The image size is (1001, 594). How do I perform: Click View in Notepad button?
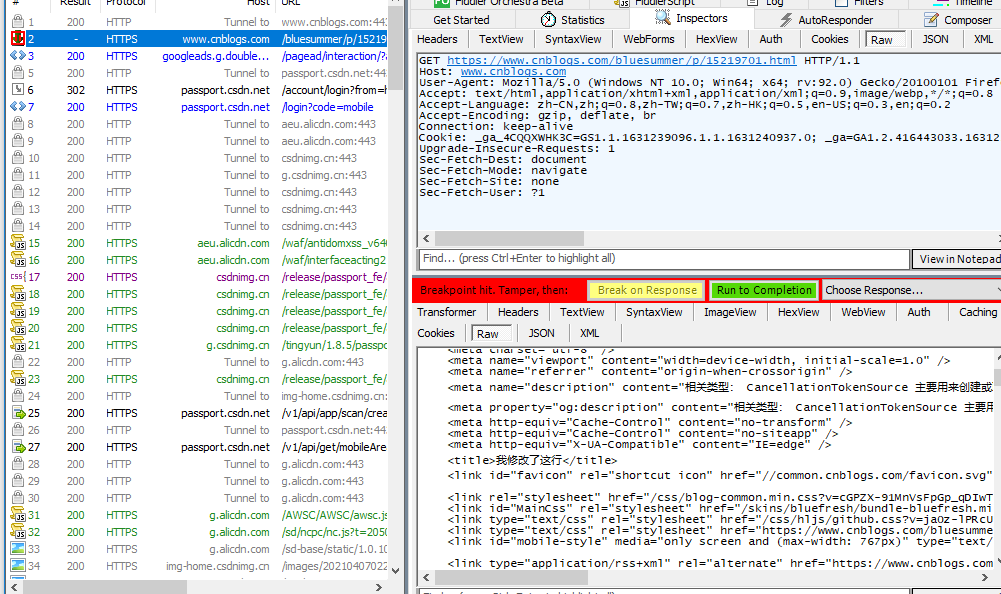[x=958, y=259]
